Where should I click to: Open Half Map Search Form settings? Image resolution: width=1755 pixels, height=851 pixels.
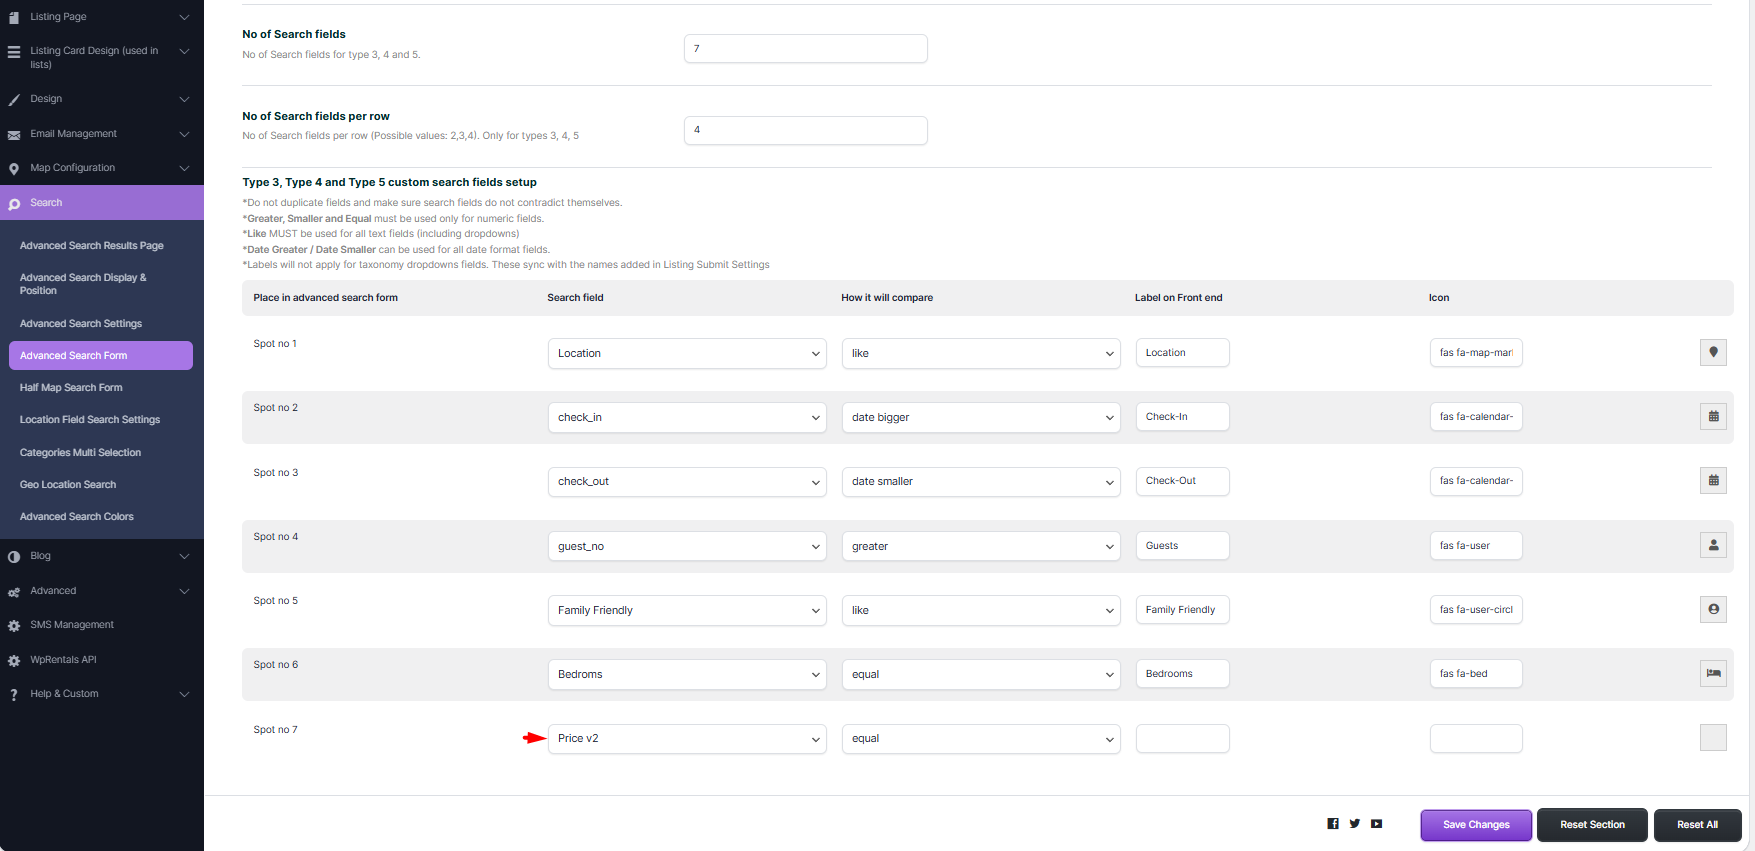pos(71,388)
